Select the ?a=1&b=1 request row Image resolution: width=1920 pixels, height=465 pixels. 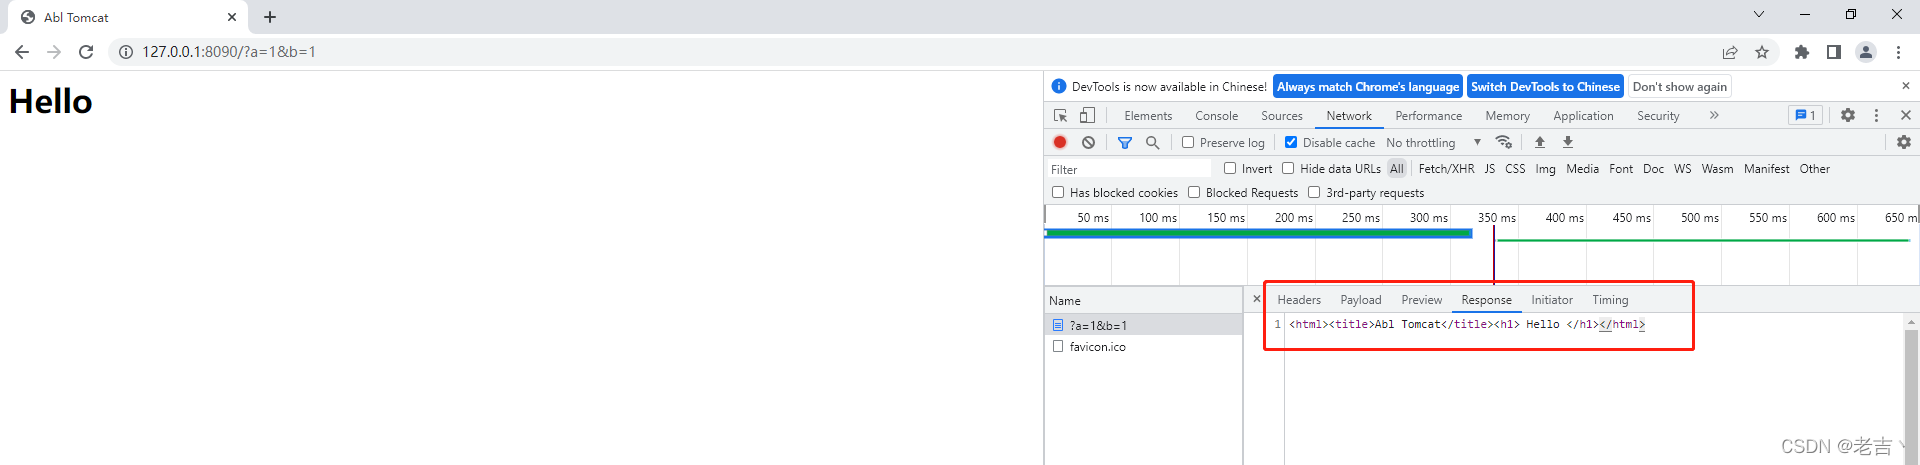1143,325
